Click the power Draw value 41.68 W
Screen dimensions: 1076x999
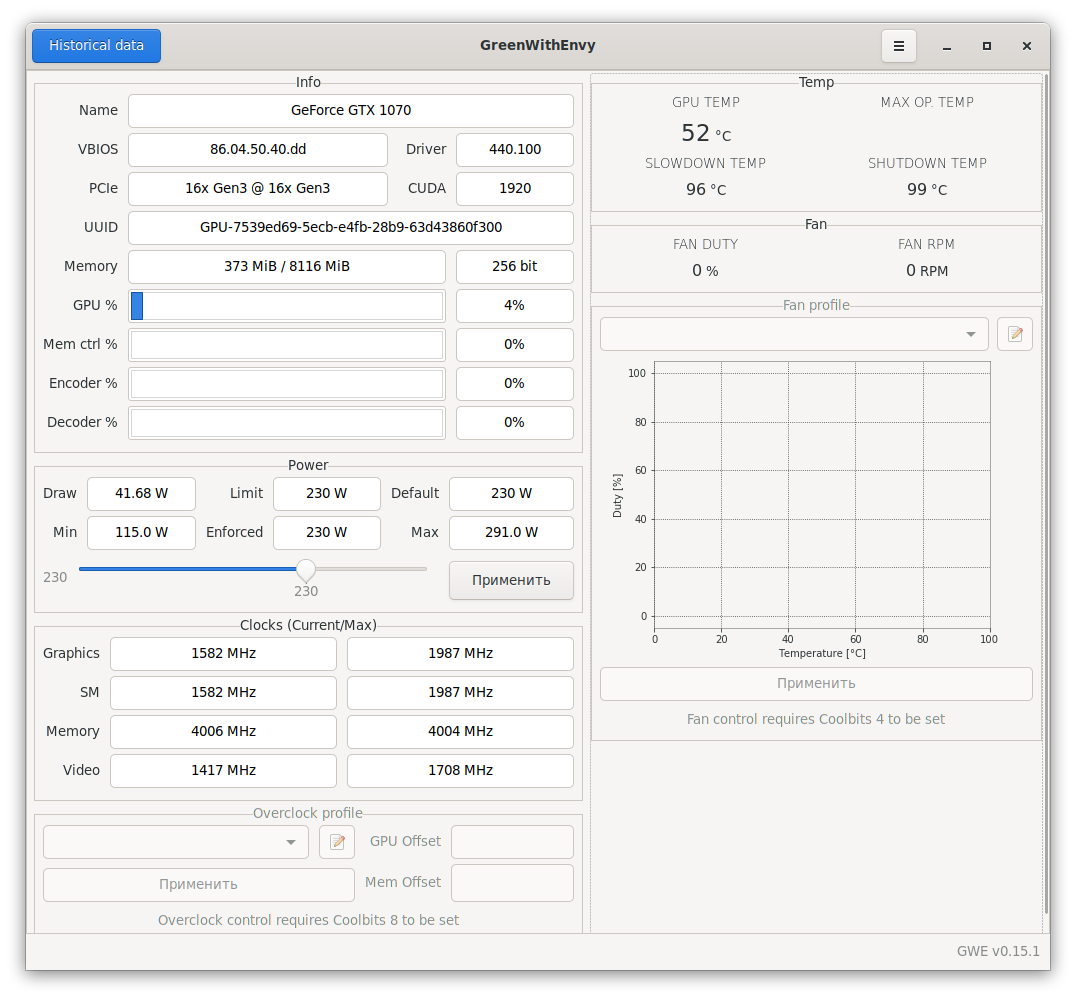click(x=141, y=494)
